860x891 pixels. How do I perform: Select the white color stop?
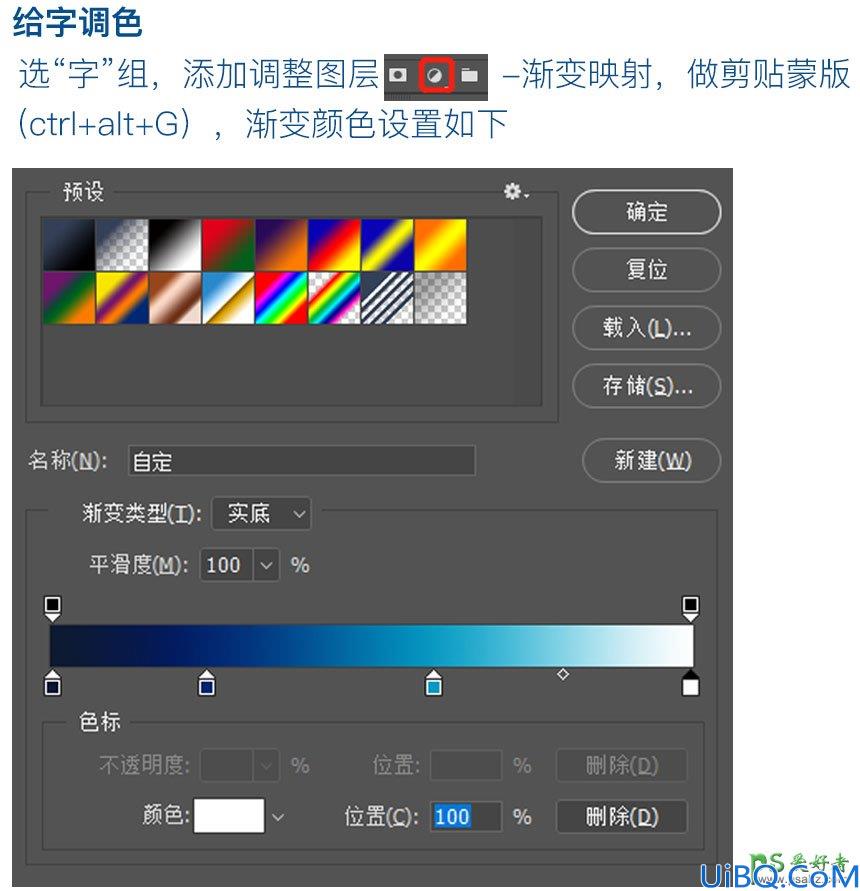coord(690,682)
